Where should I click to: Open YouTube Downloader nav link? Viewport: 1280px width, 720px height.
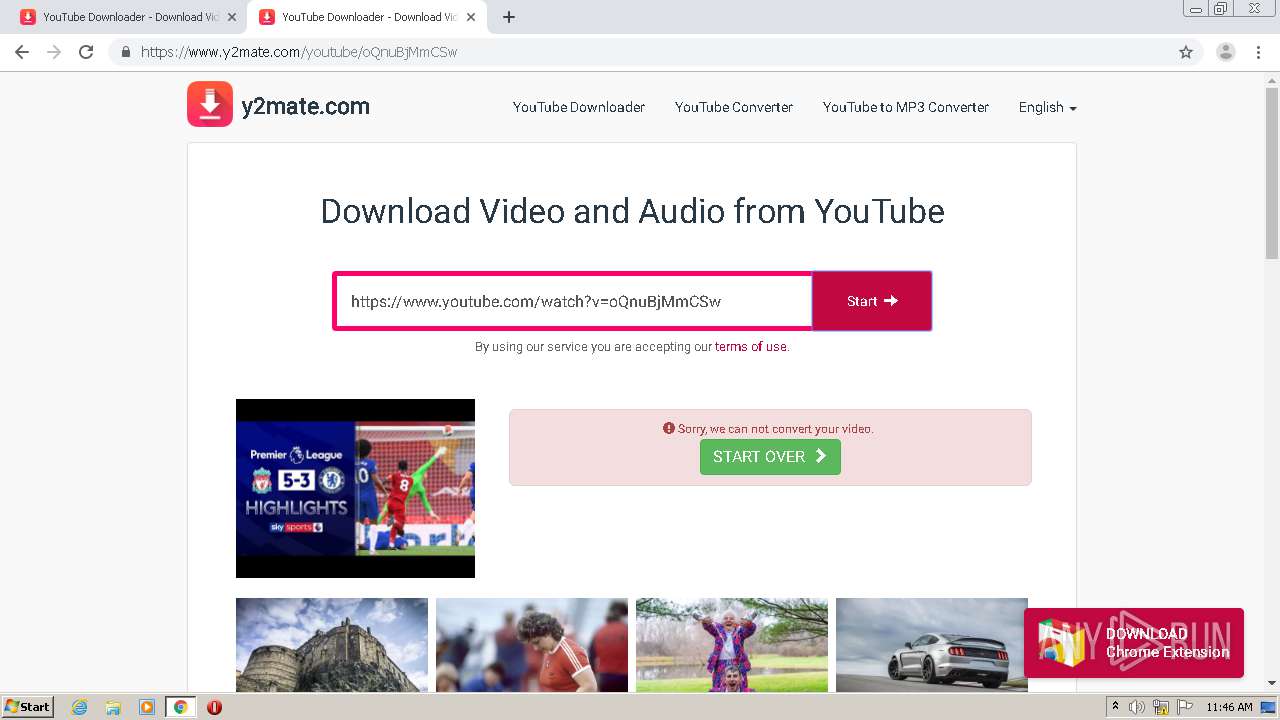point(579,107)
